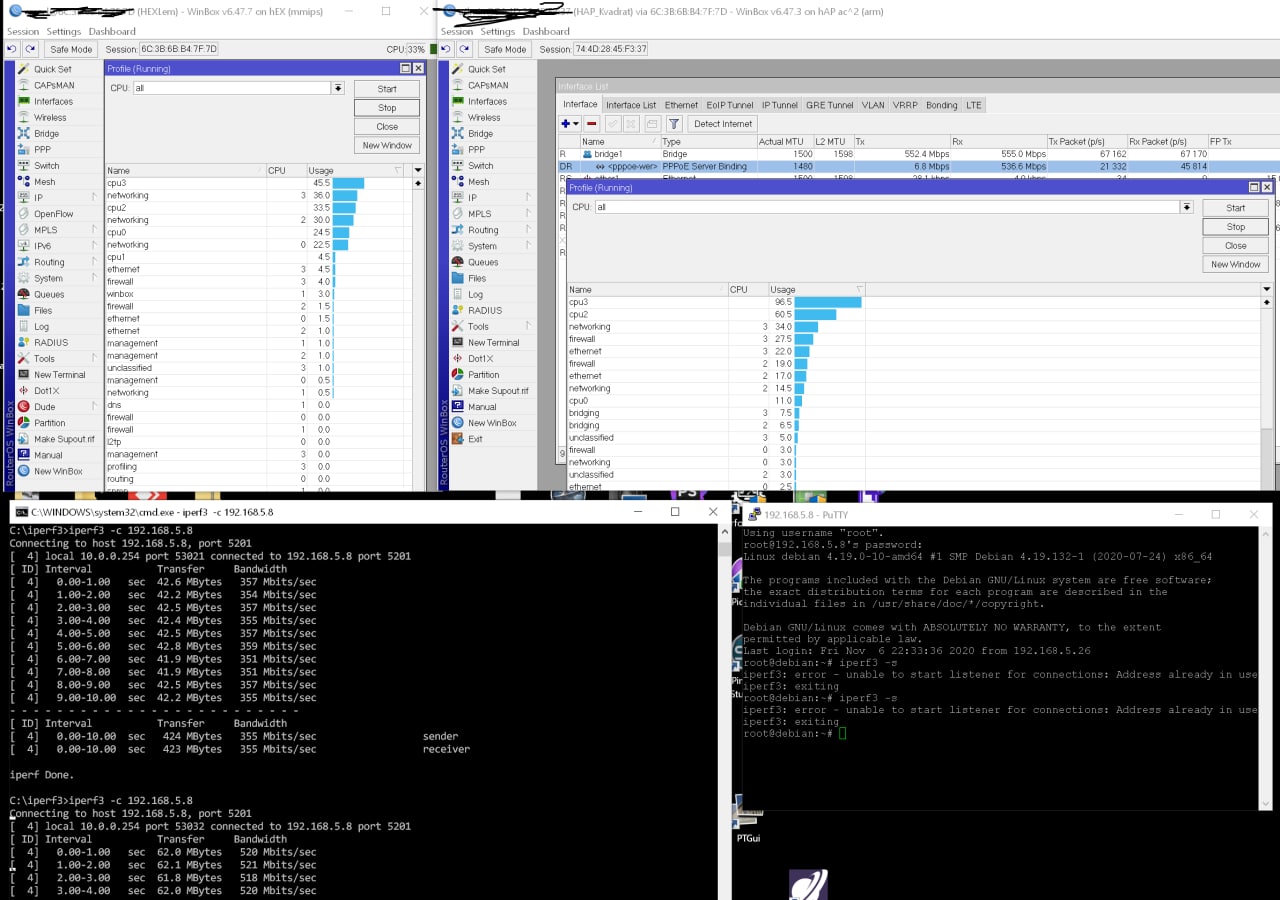Select the <pppoe-wer> interface row
The width and height of the screenshot is (1280, 900).
918,167
